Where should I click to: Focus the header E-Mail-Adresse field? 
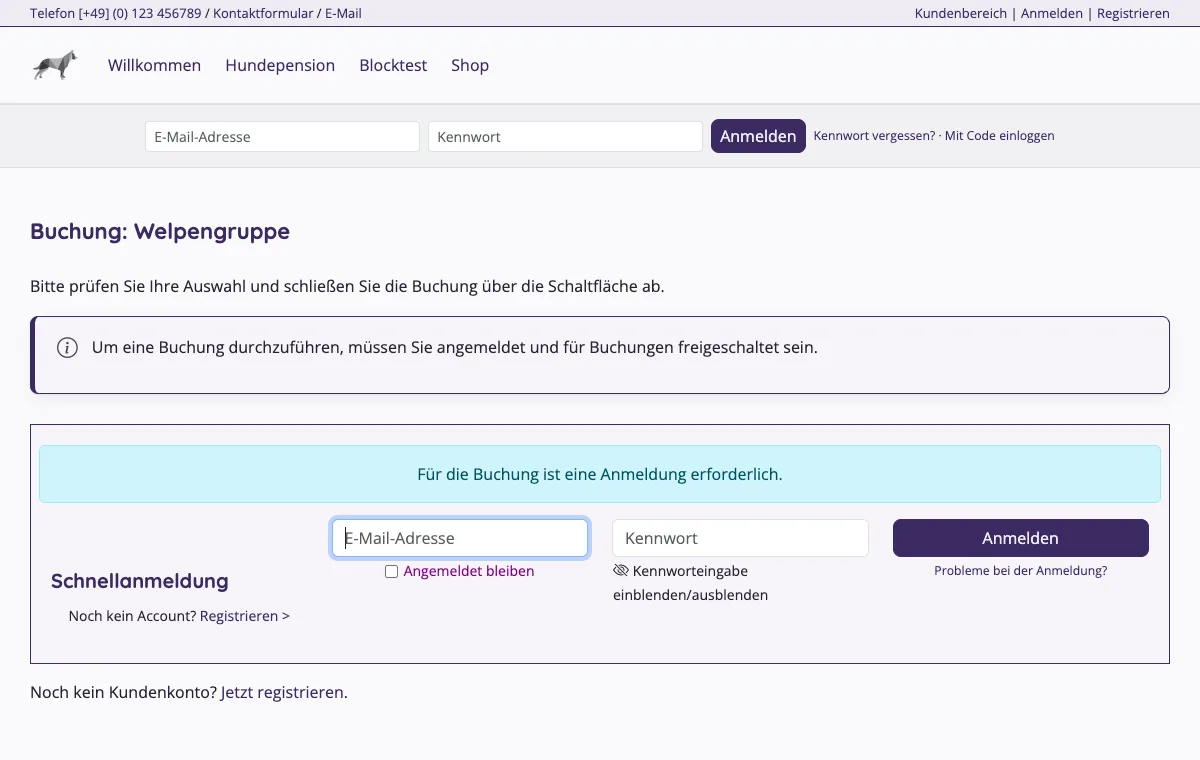pos(282,137)
